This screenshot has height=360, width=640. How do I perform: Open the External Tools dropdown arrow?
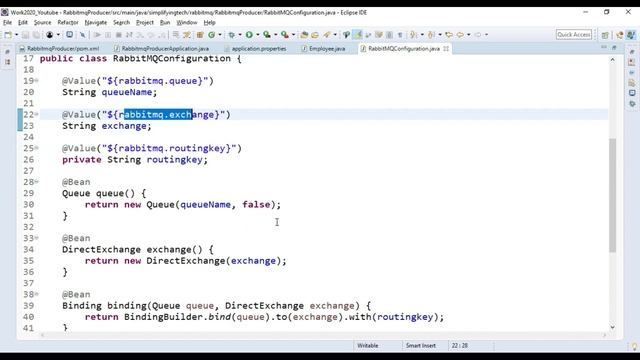point(293,35)
